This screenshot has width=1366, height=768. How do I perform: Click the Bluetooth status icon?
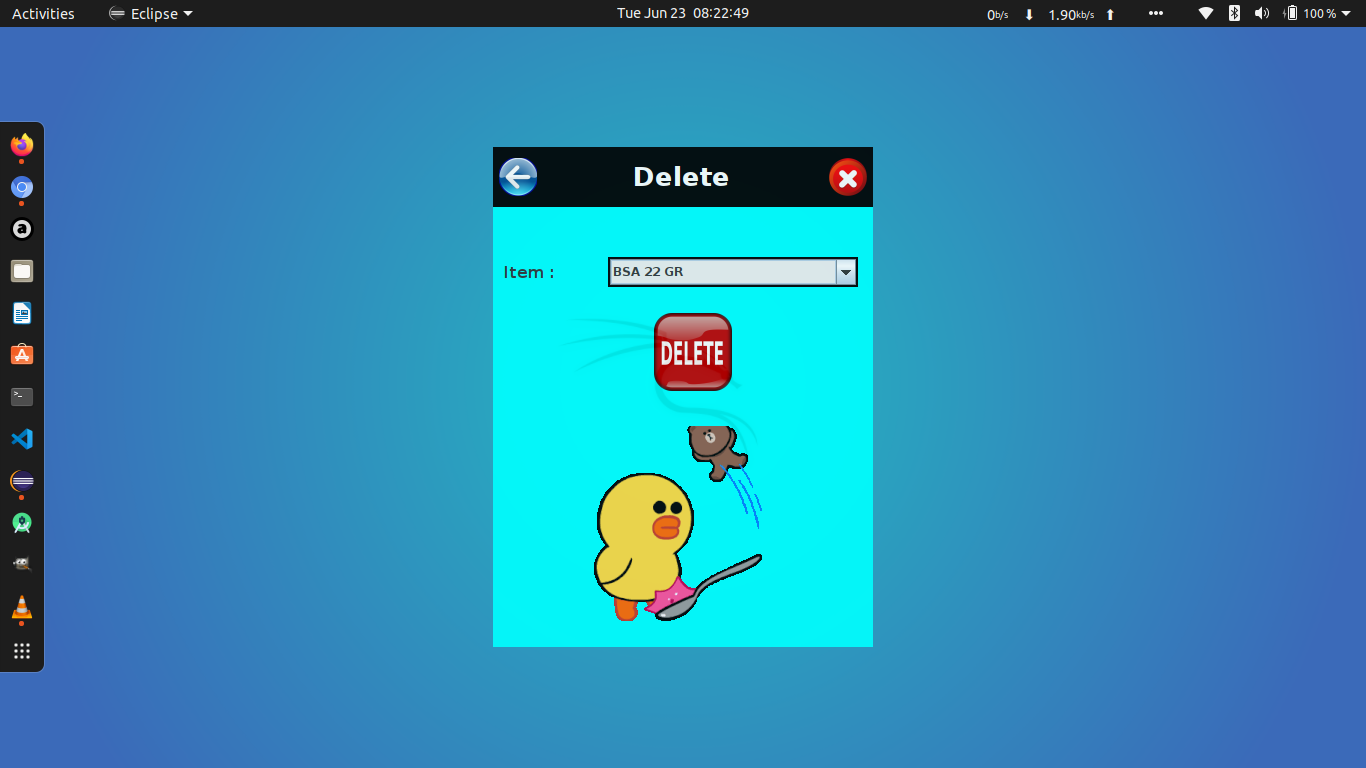[1234, 13]
